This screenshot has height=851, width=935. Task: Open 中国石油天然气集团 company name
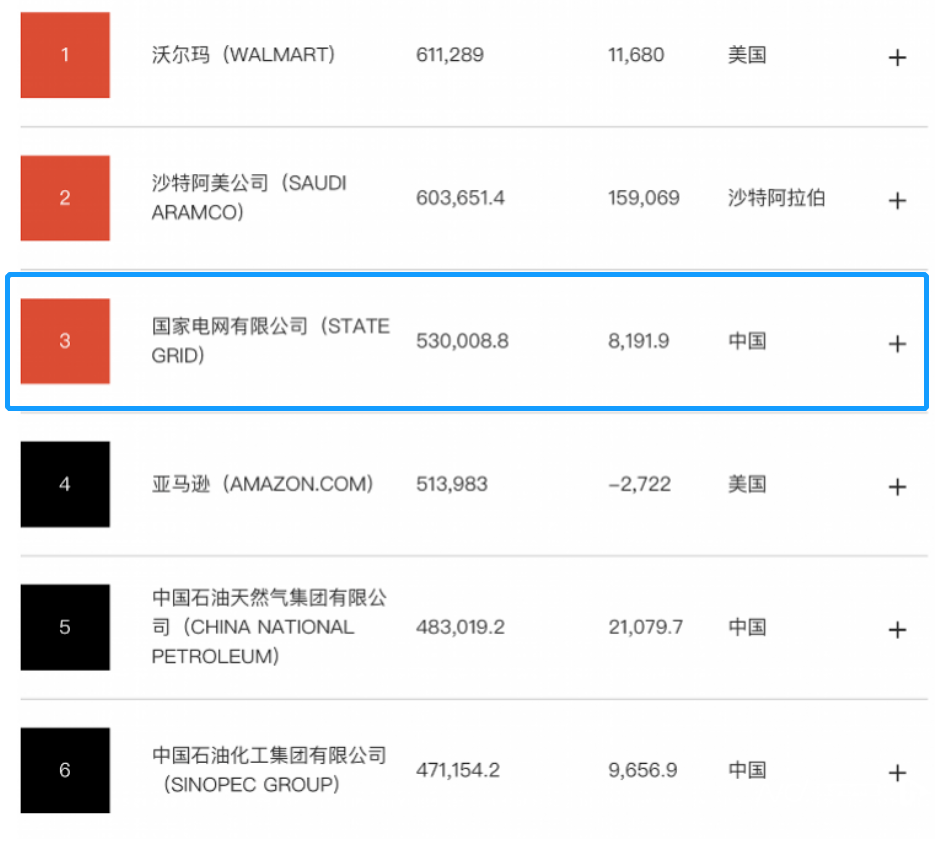click(269, 627)
